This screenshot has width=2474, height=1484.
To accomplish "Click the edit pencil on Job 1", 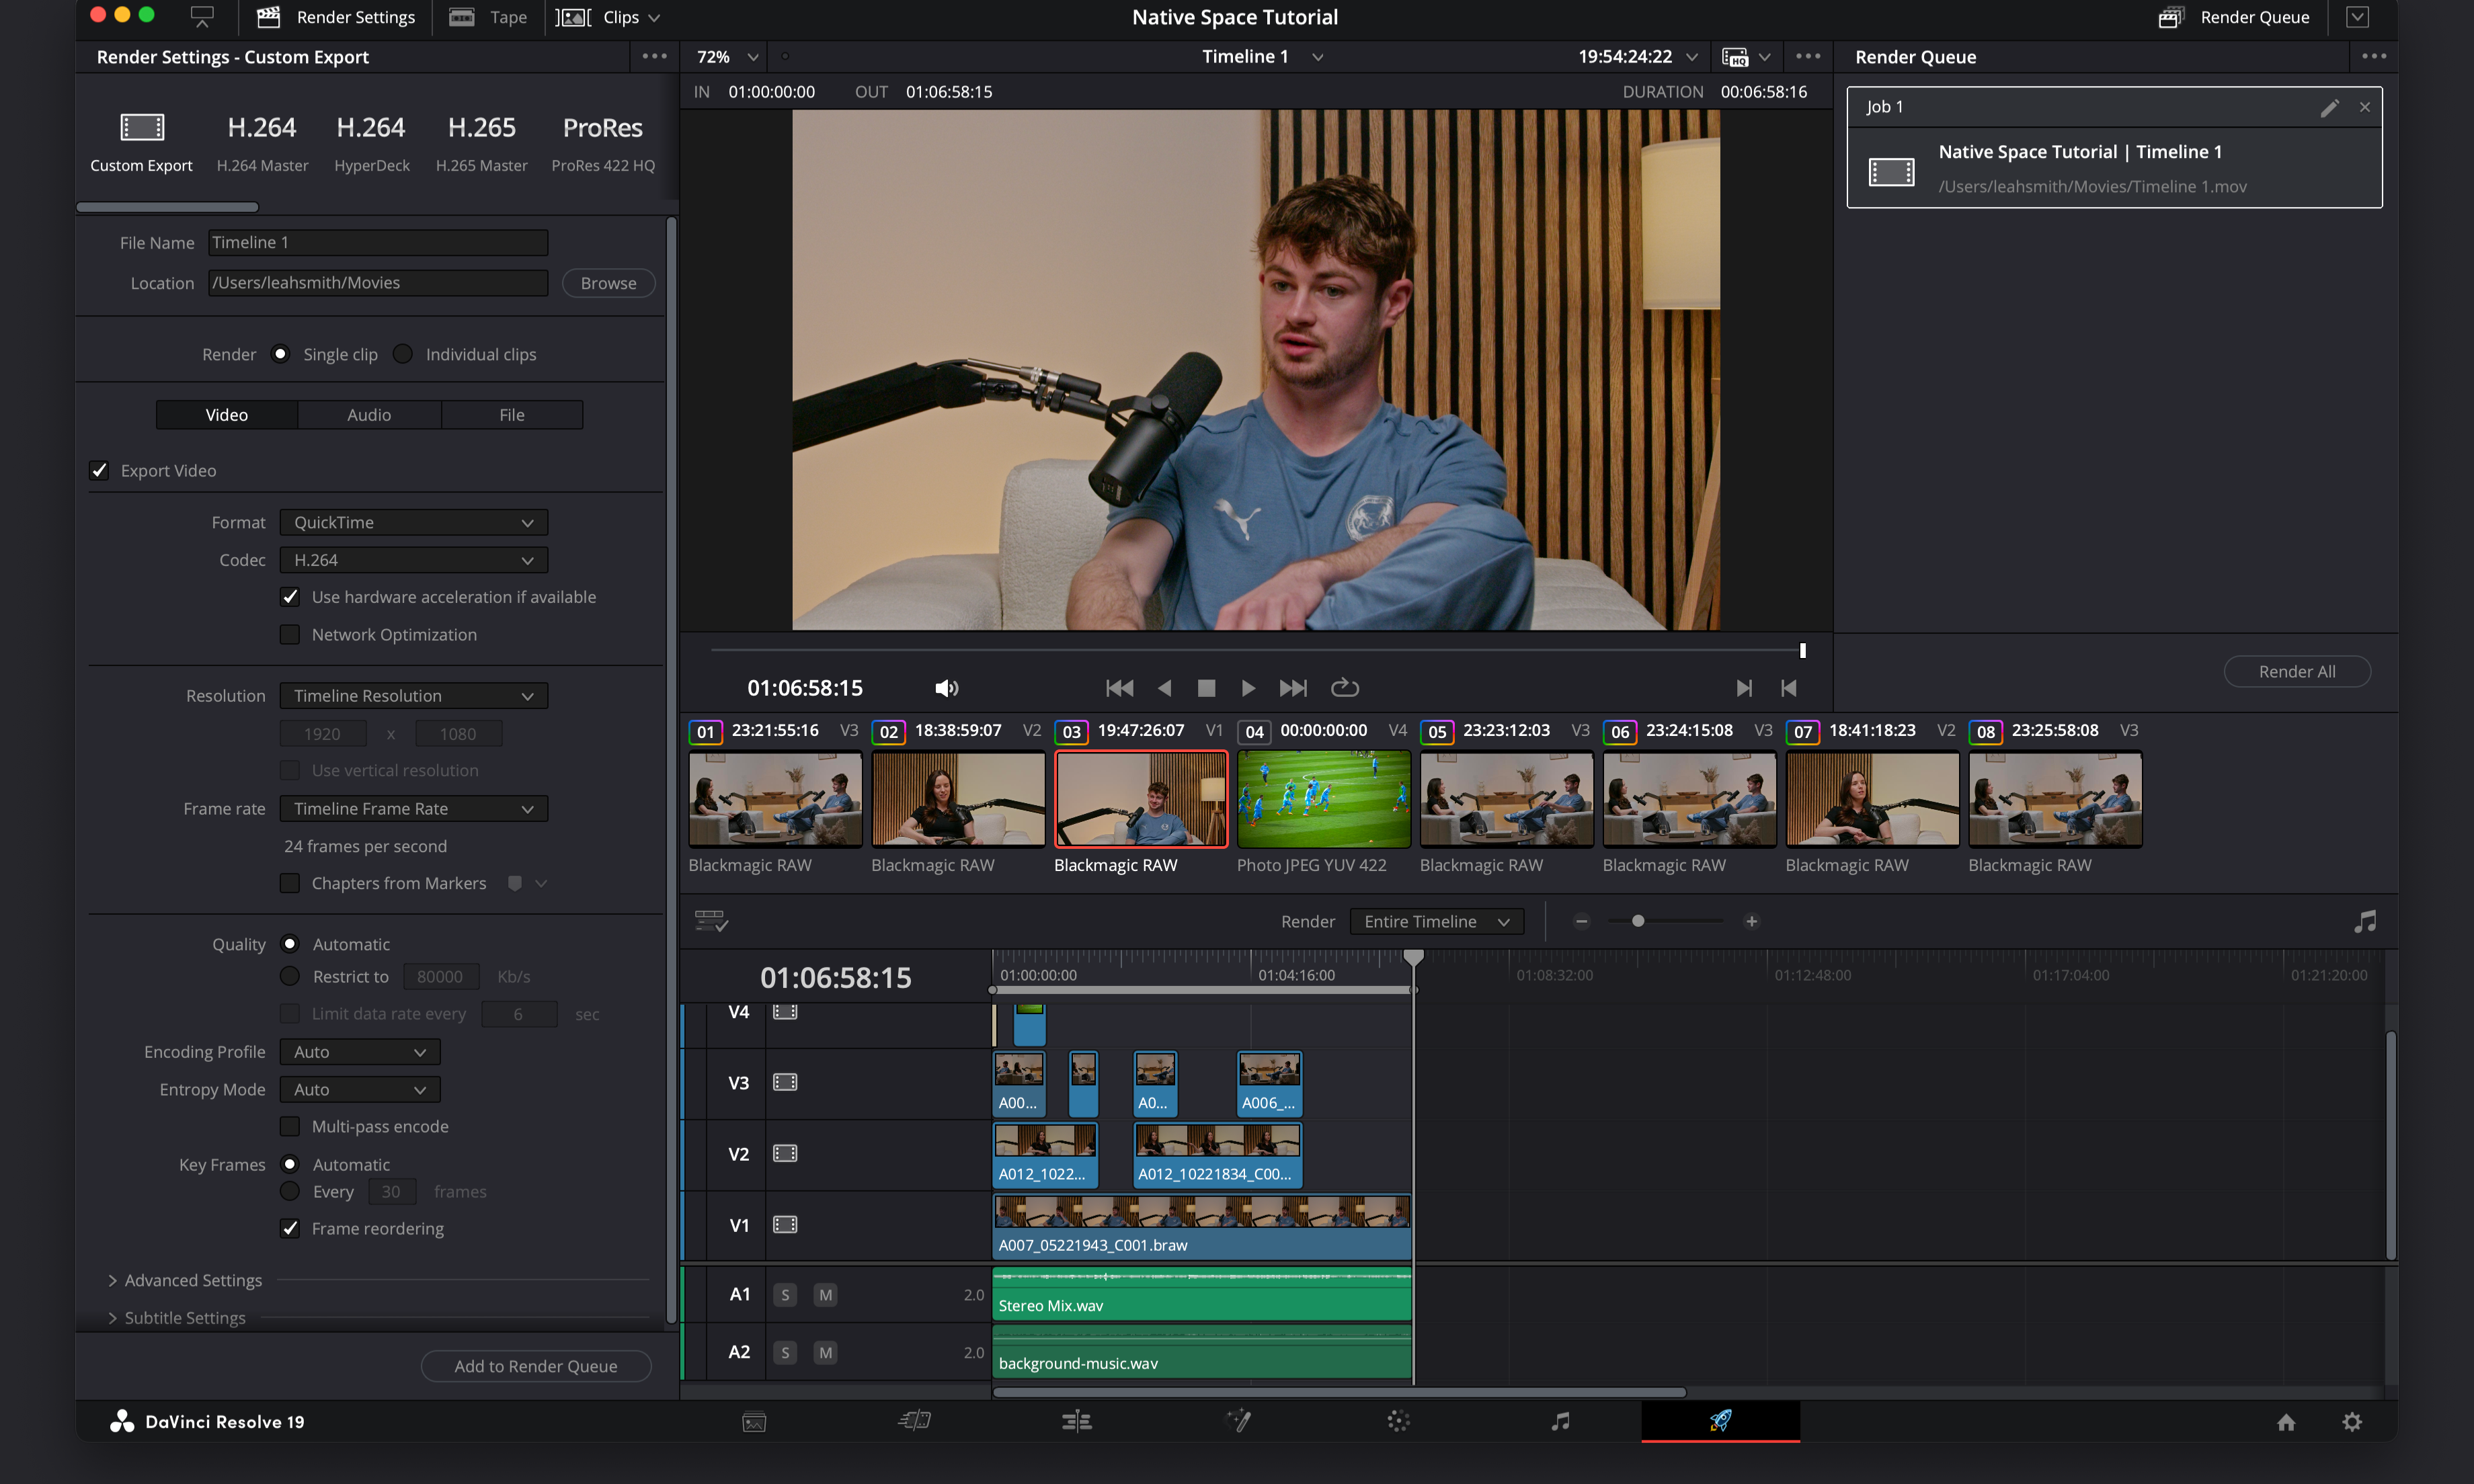I will pos(2329,107).
